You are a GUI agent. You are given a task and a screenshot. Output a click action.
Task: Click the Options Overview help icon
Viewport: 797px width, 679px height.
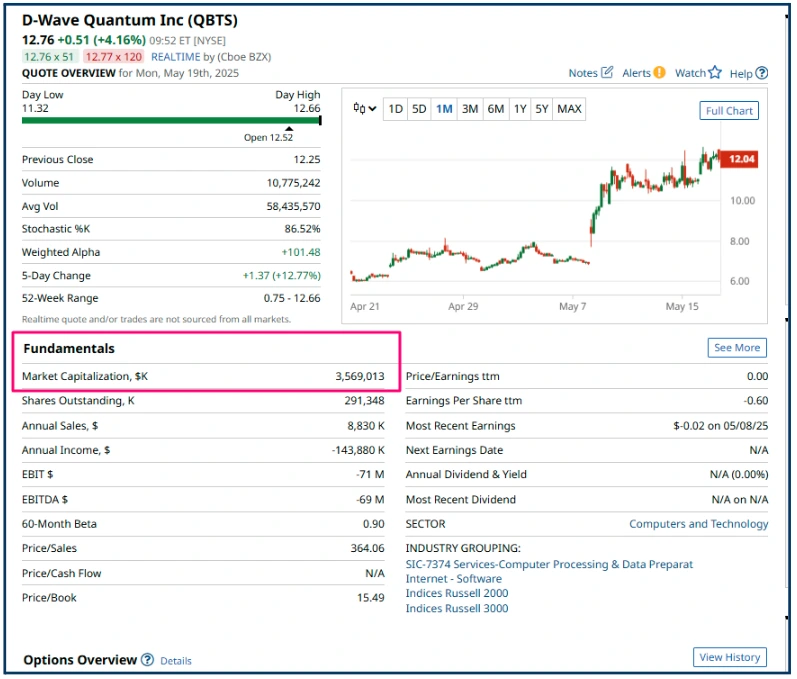click(148, 660)
